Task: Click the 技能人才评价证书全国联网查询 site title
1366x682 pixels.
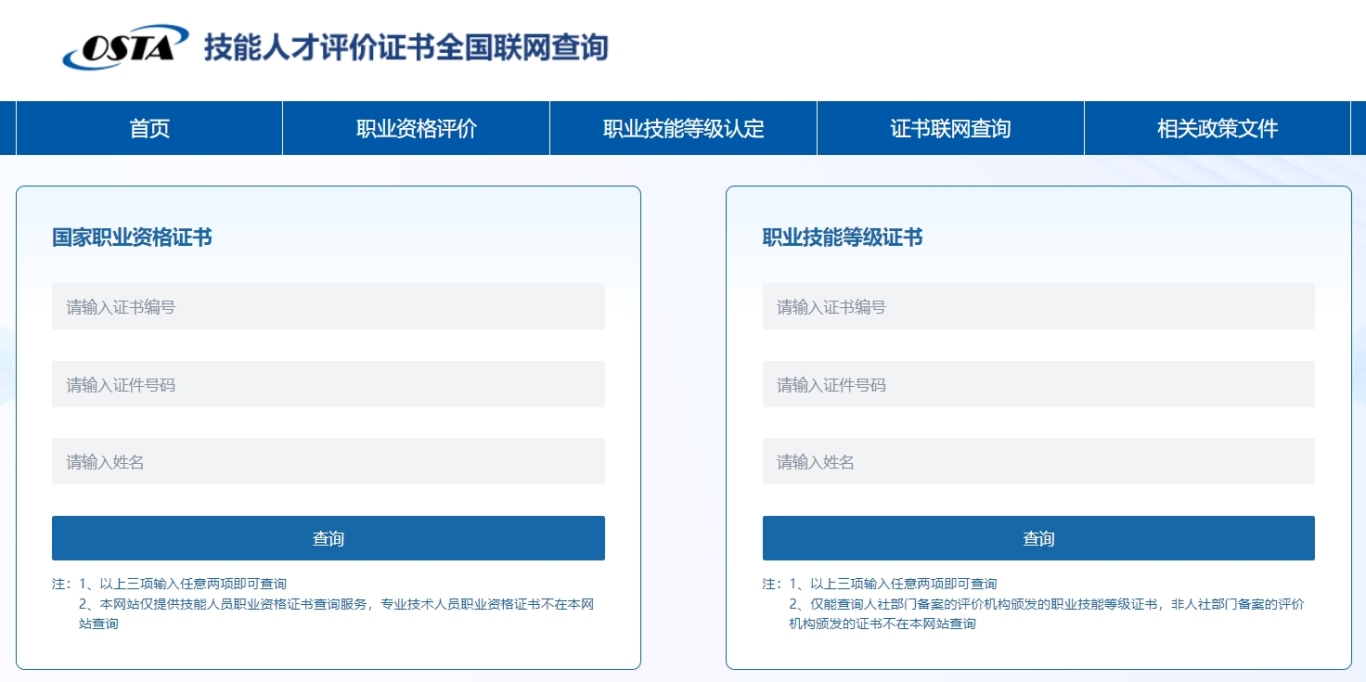Action: 406,47
